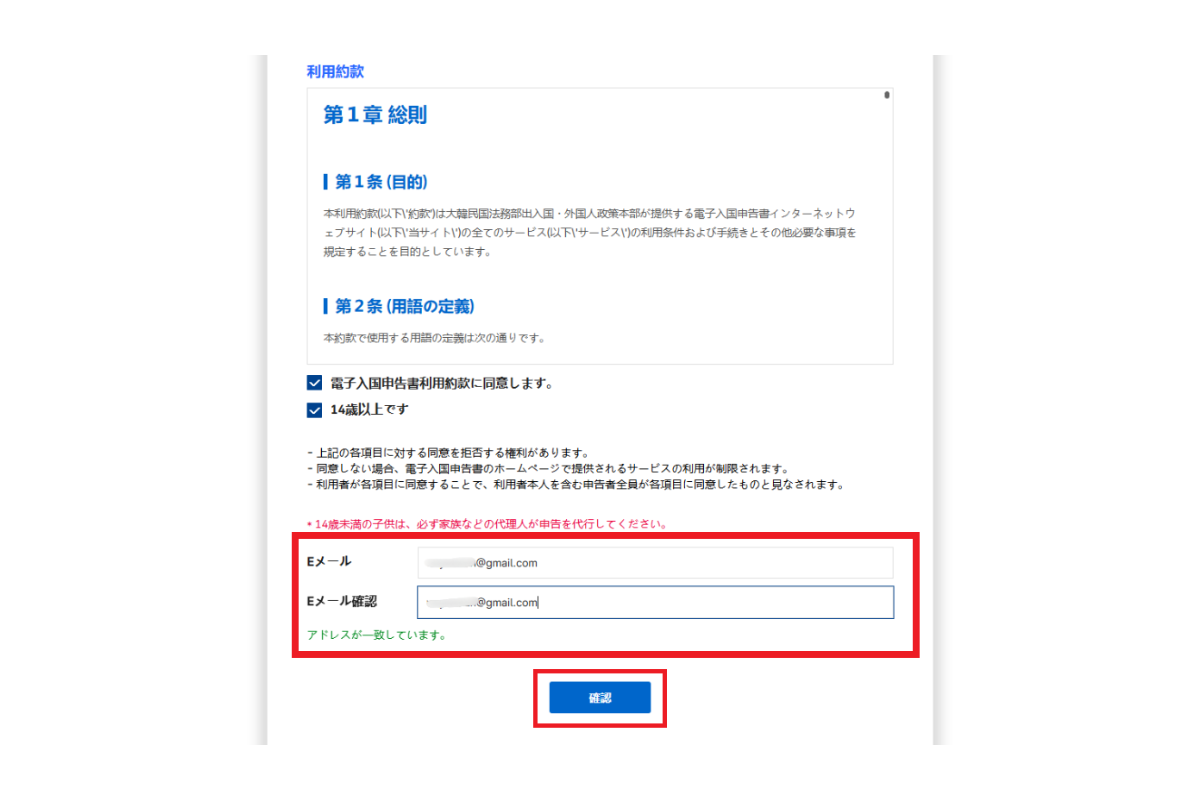Image resolution: width=1200 pixels, height=800 pixels.
Task: Click the Eメール確認 field label
Action: (341, 601)
